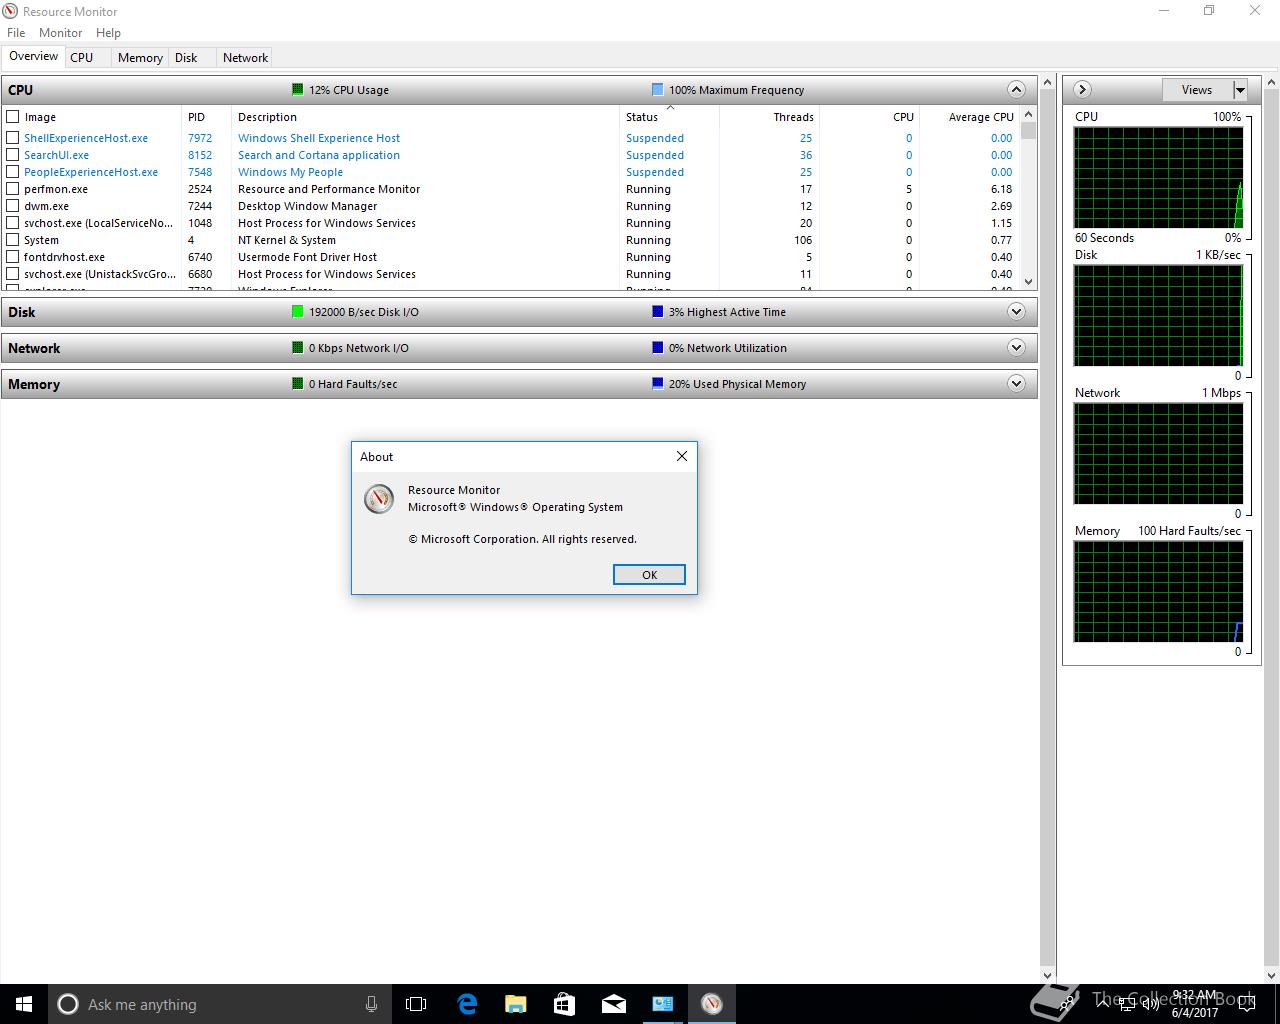Expand the Memory section chevron
The width and height of the screenshot is (1280, 1024).
1016,383
